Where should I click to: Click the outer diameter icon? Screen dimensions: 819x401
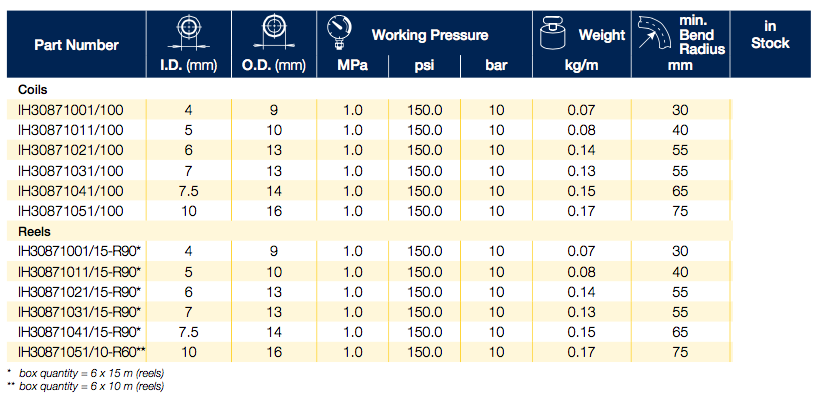point(275,32)
